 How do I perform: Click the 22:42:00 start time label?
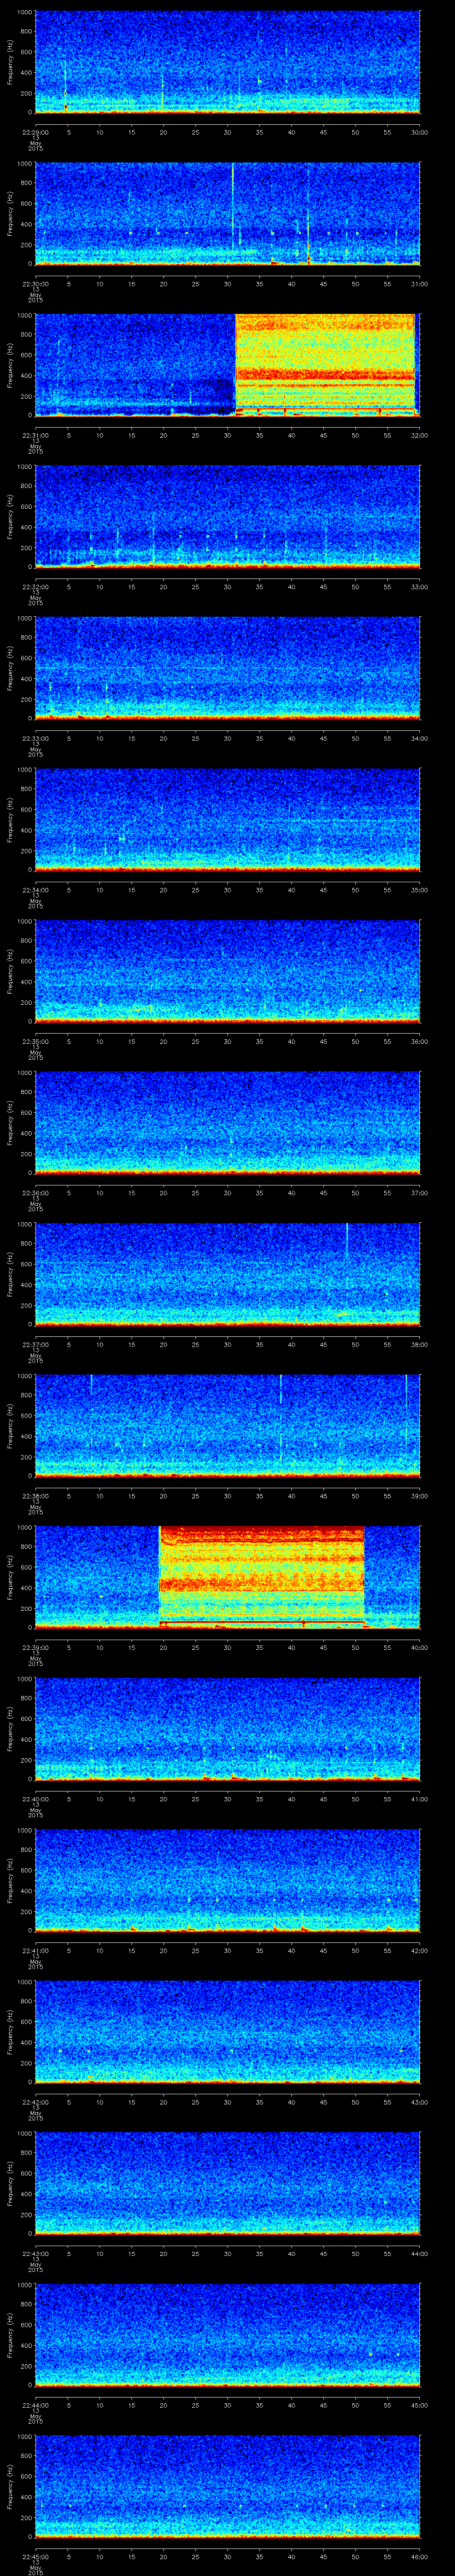[35, 2102]
